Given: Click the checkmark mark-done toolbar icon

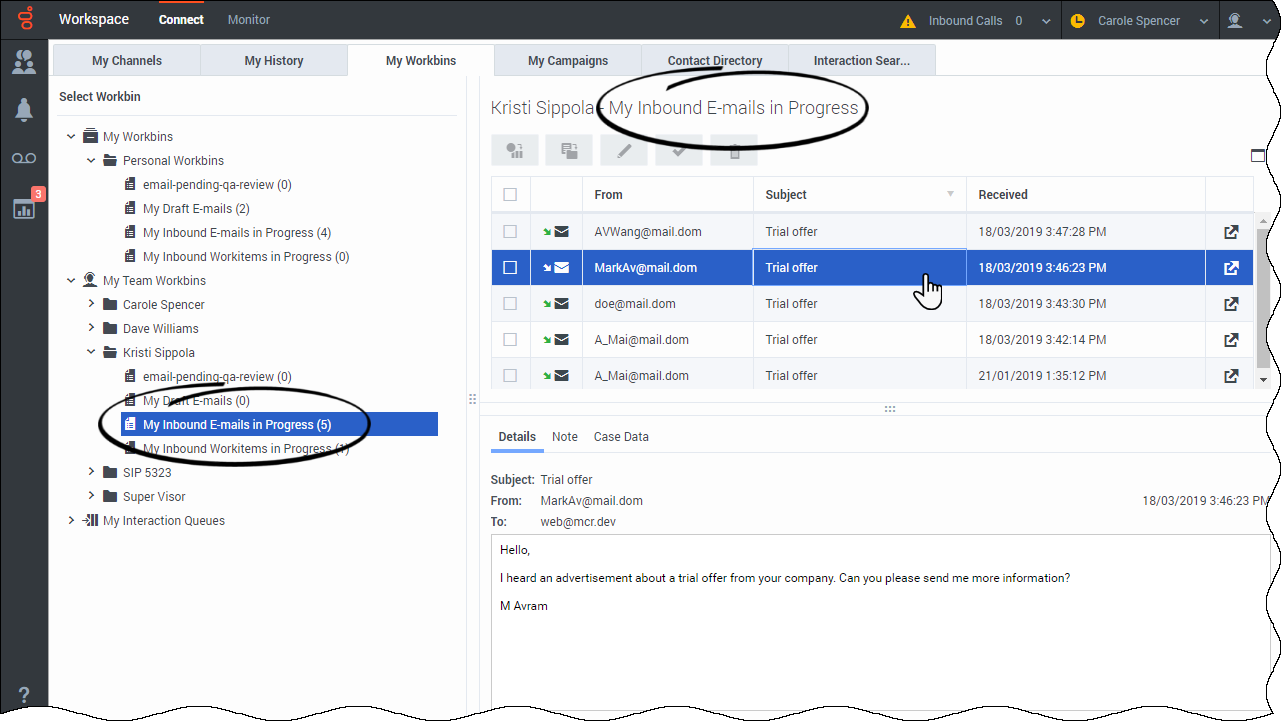Looking at the screenshot, I should 679,151.
